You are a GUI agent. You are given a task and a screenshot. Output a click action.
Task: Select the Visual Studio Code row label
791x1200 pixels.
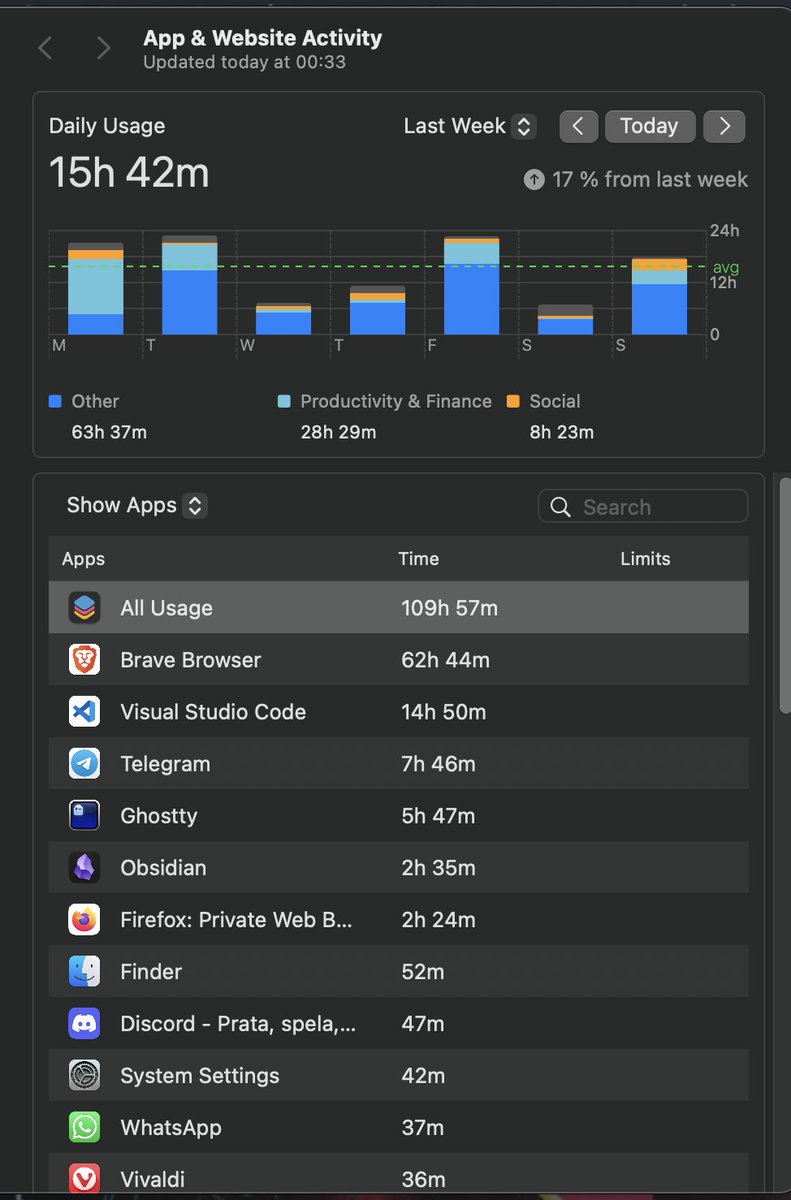pos(213,712)
